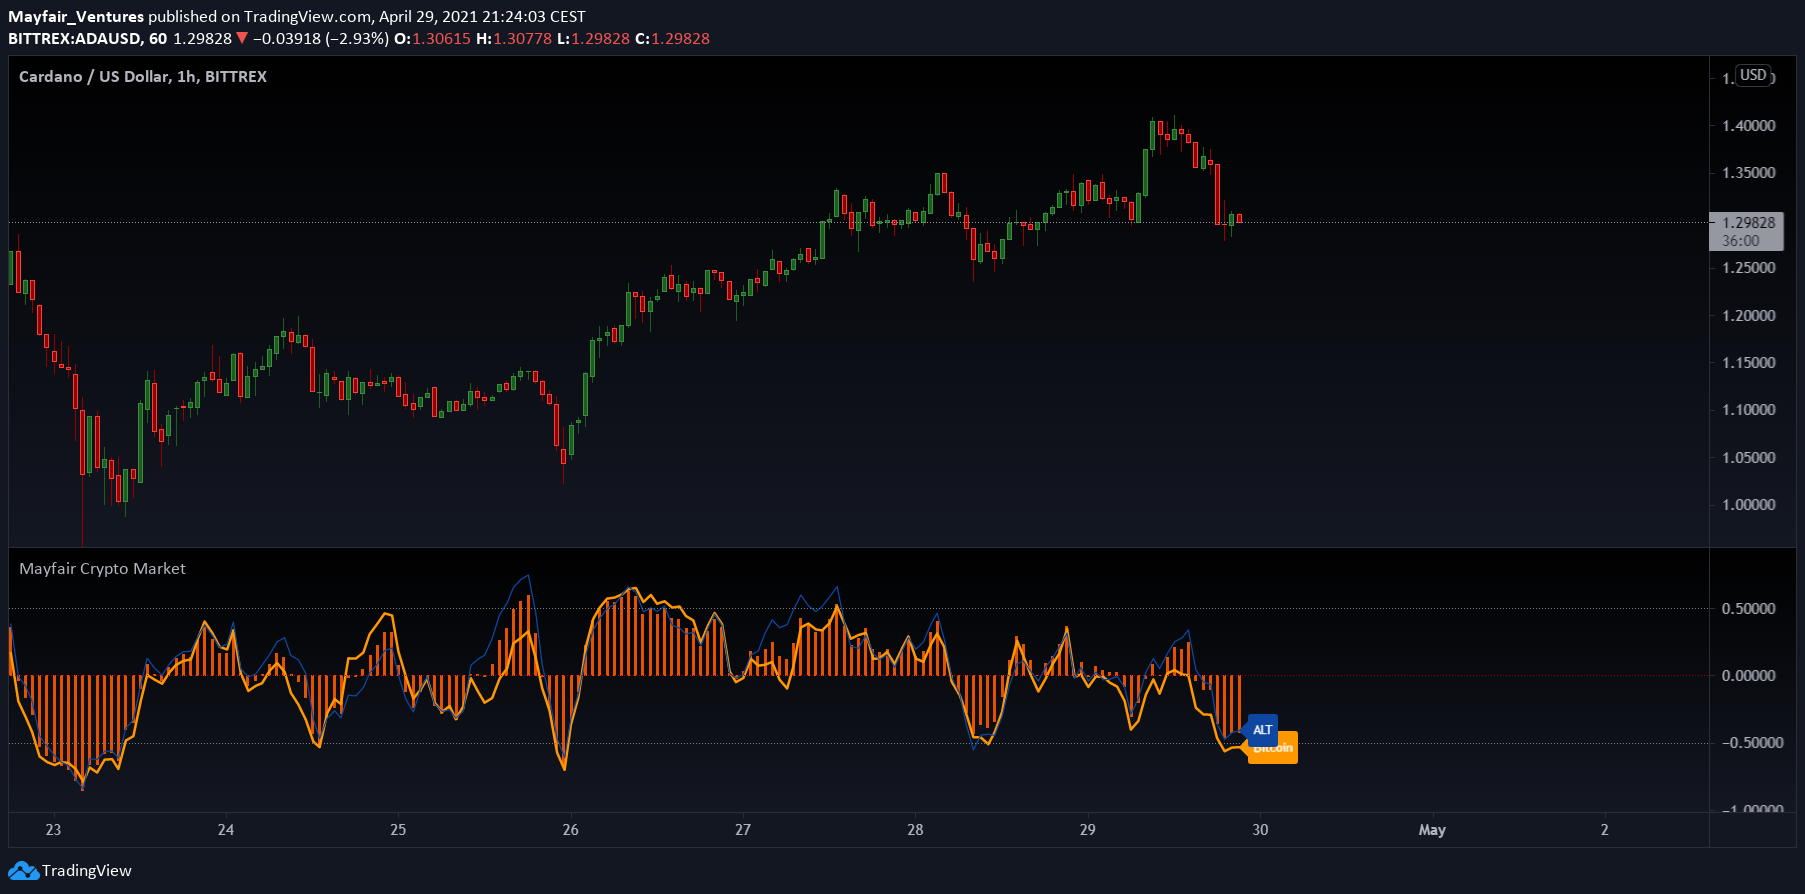
Task: Click the BITTREX:ADAUSD, 60 symbol text
Action: [88, 39]
